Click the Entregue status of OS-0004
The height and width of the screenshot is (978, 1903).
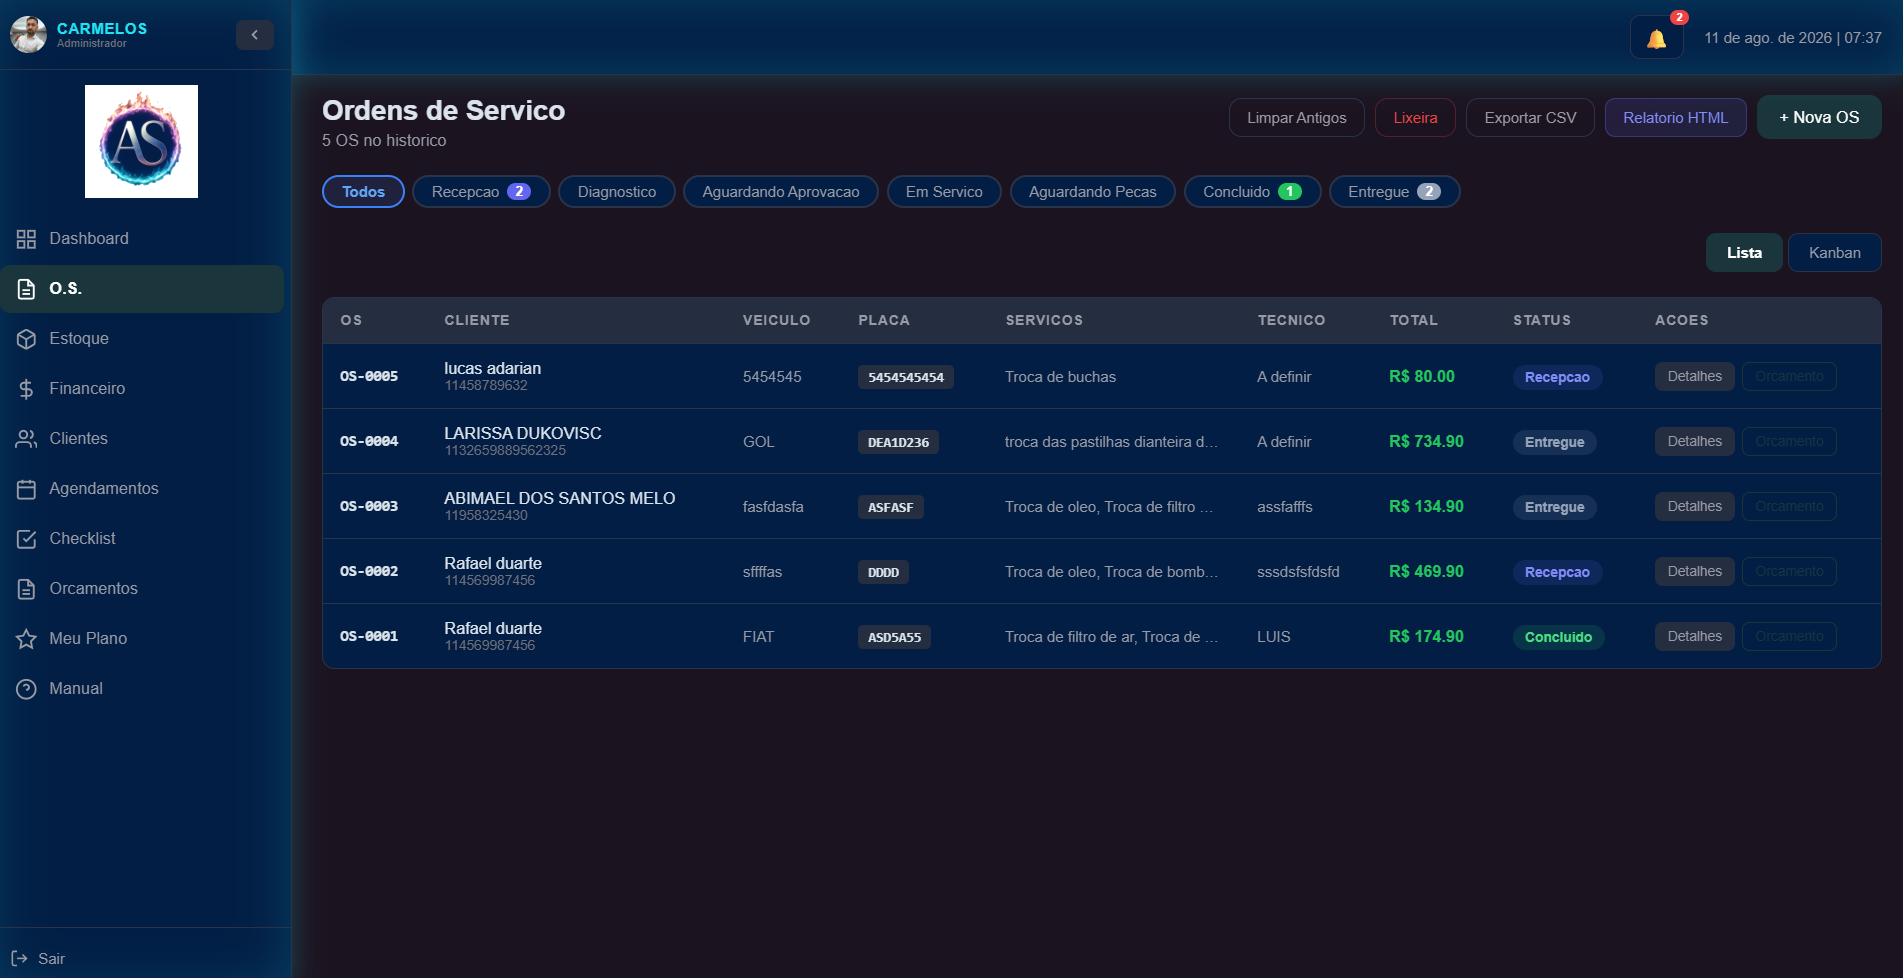click(1554, 442)
